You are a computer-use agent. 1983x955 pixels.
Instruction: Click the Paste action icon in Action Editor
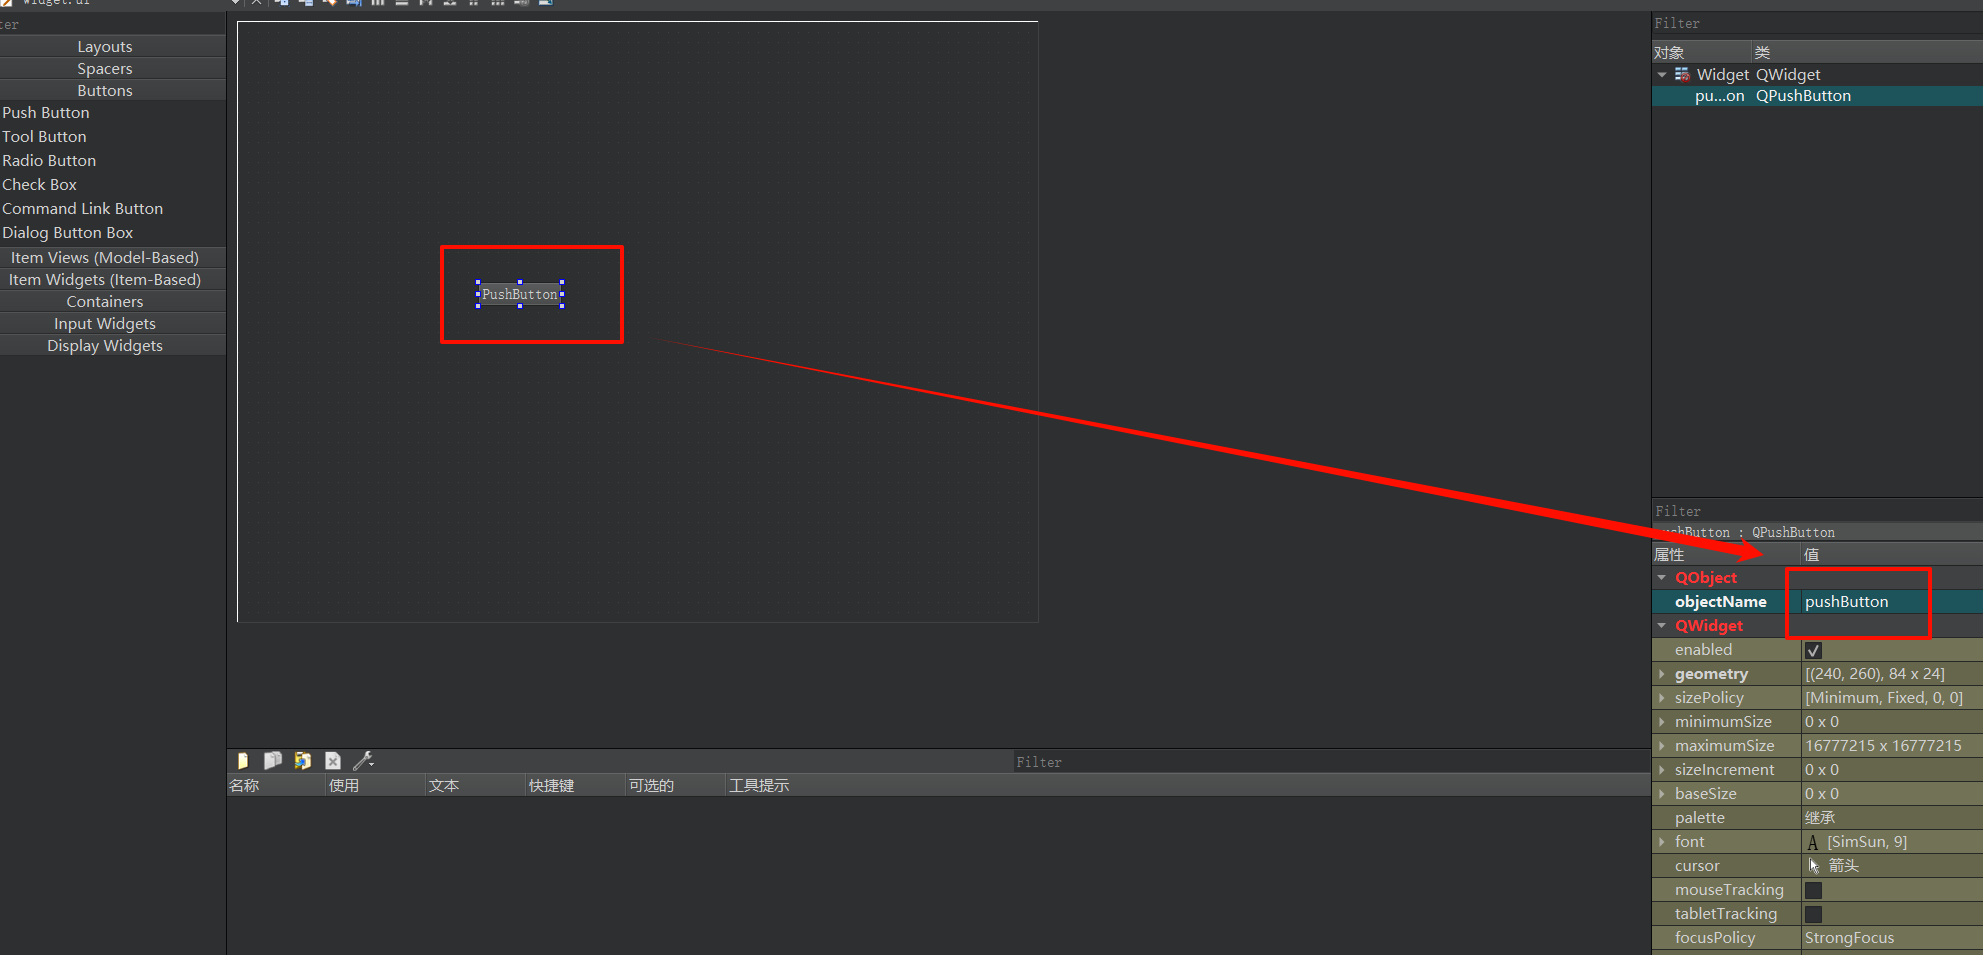tap(303, 761)
